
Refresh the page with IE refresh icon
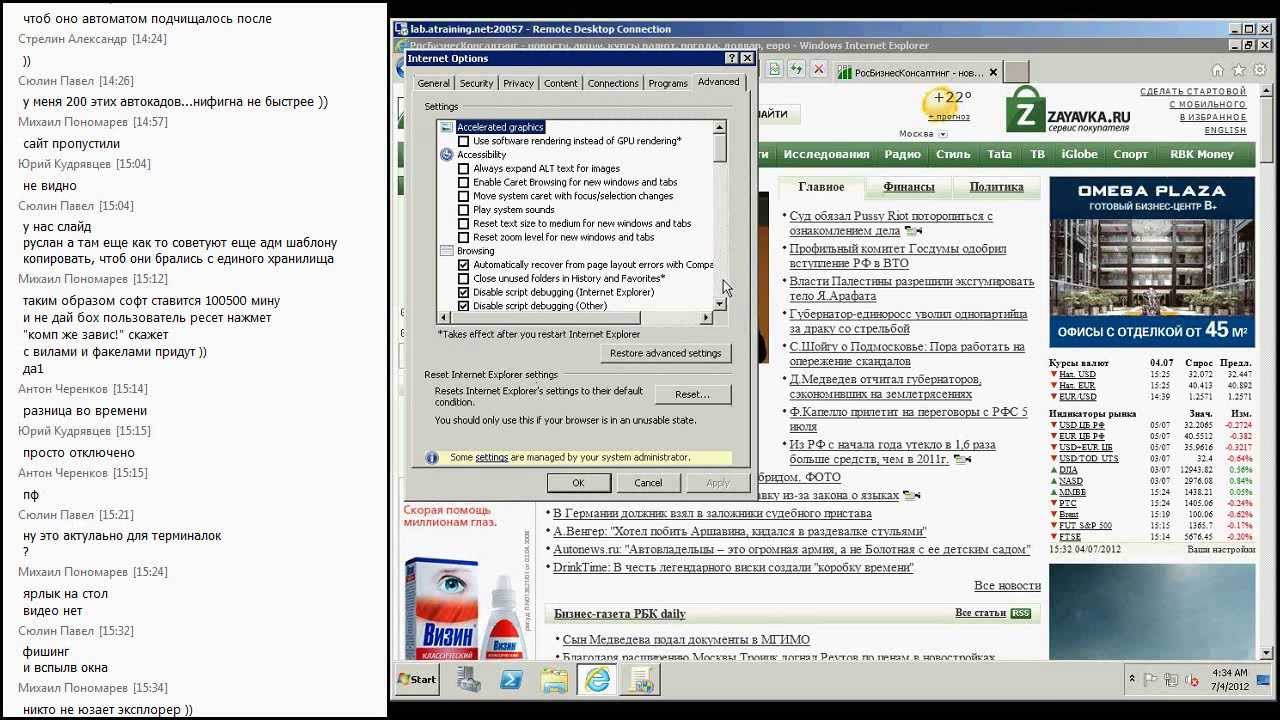796,69
